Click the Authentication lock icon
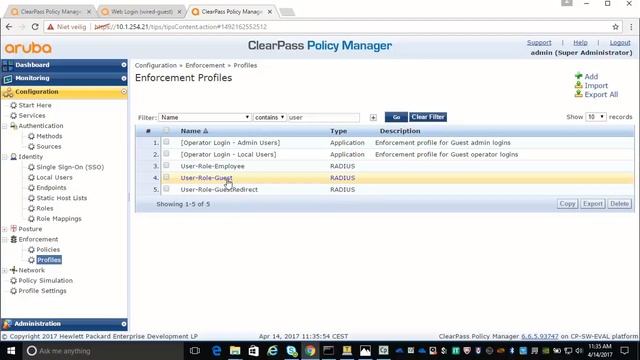This screenshot has height=360, width=640. (13, 126)
